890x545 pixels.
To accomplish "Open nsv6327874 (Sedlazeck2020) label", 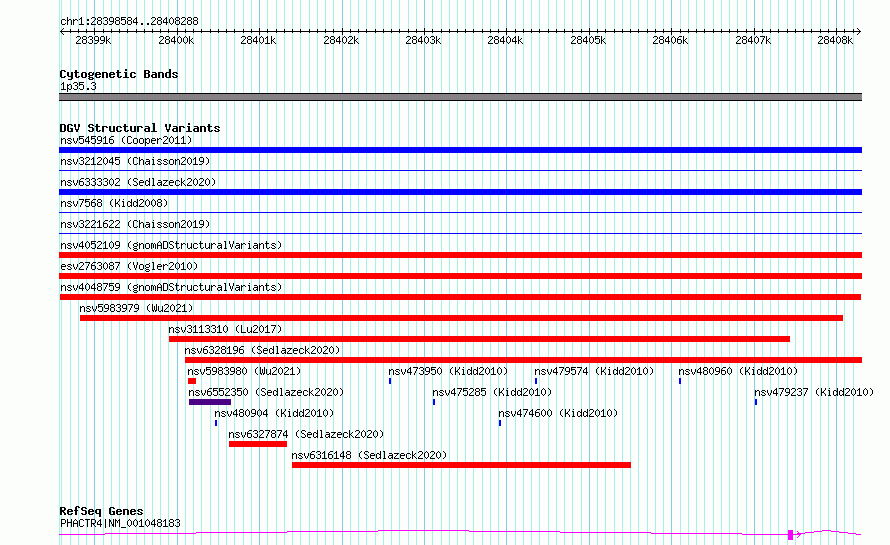I will coord(306,434).
